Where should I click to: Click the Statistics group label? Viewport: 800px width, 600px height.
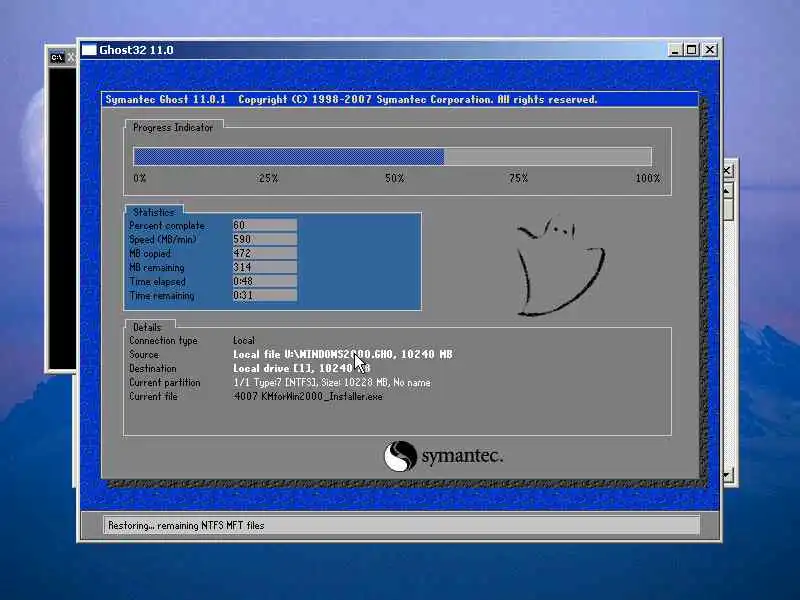coord(154,212)
